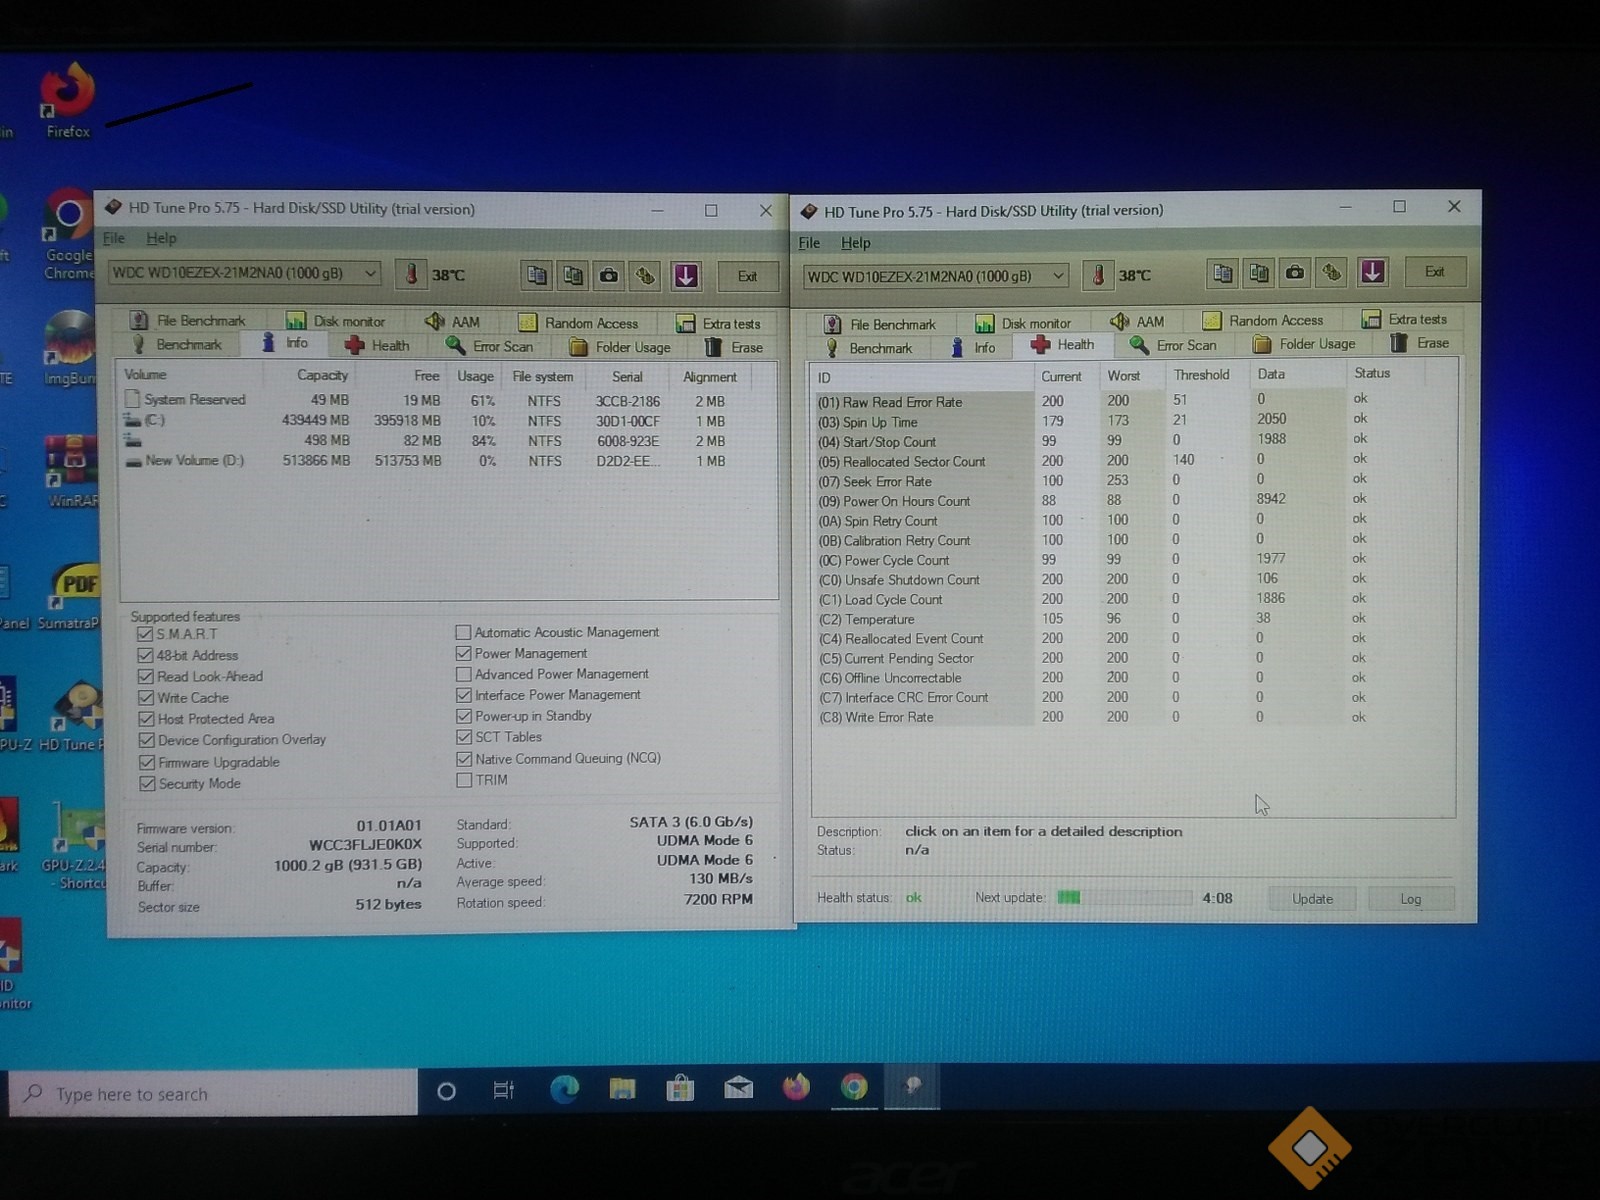Viewport: 1600px width, 1200px height.
Task: Copy screenshot to clipboard in right window
Action: [x=1259, y=272]
